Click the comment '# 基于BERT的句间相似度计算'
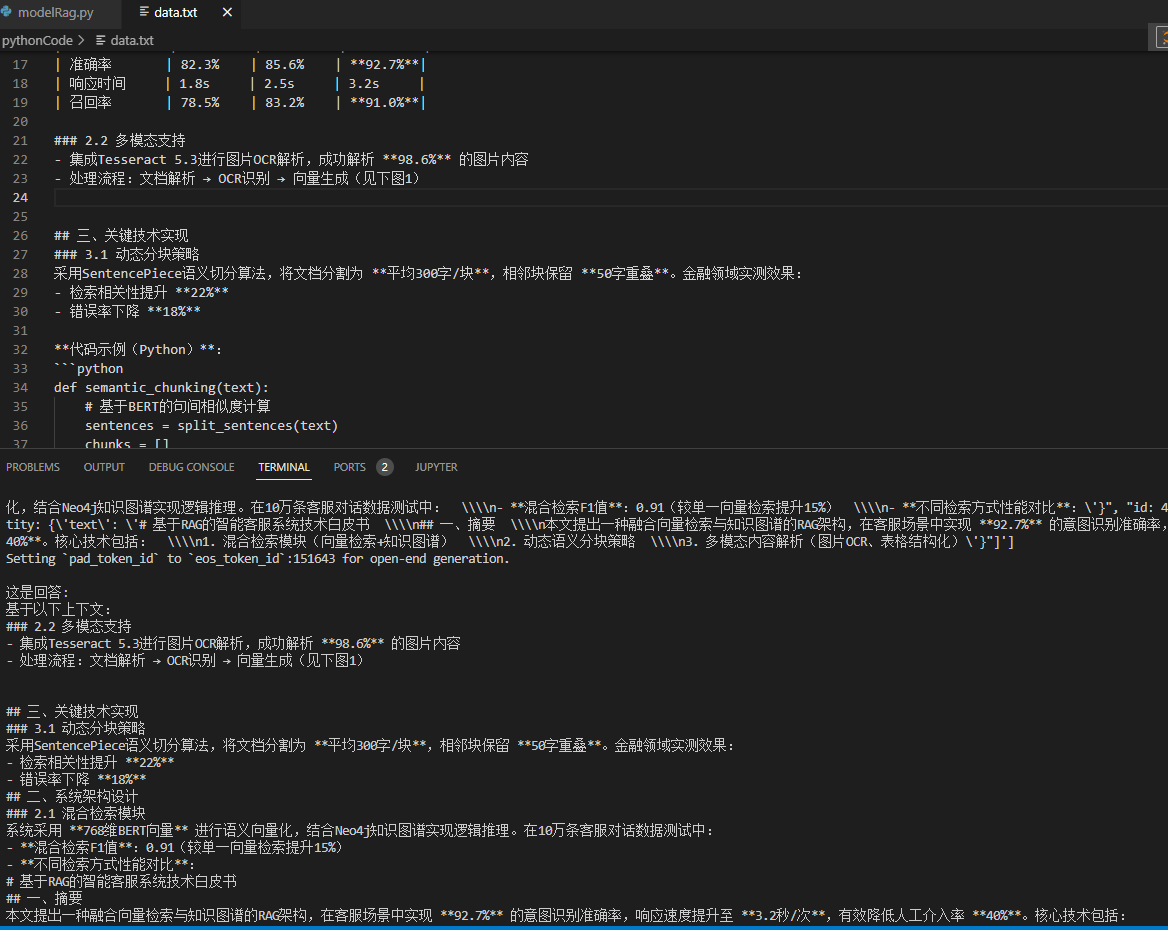Viewport: 1168px width, 930px height. point(177,407)
